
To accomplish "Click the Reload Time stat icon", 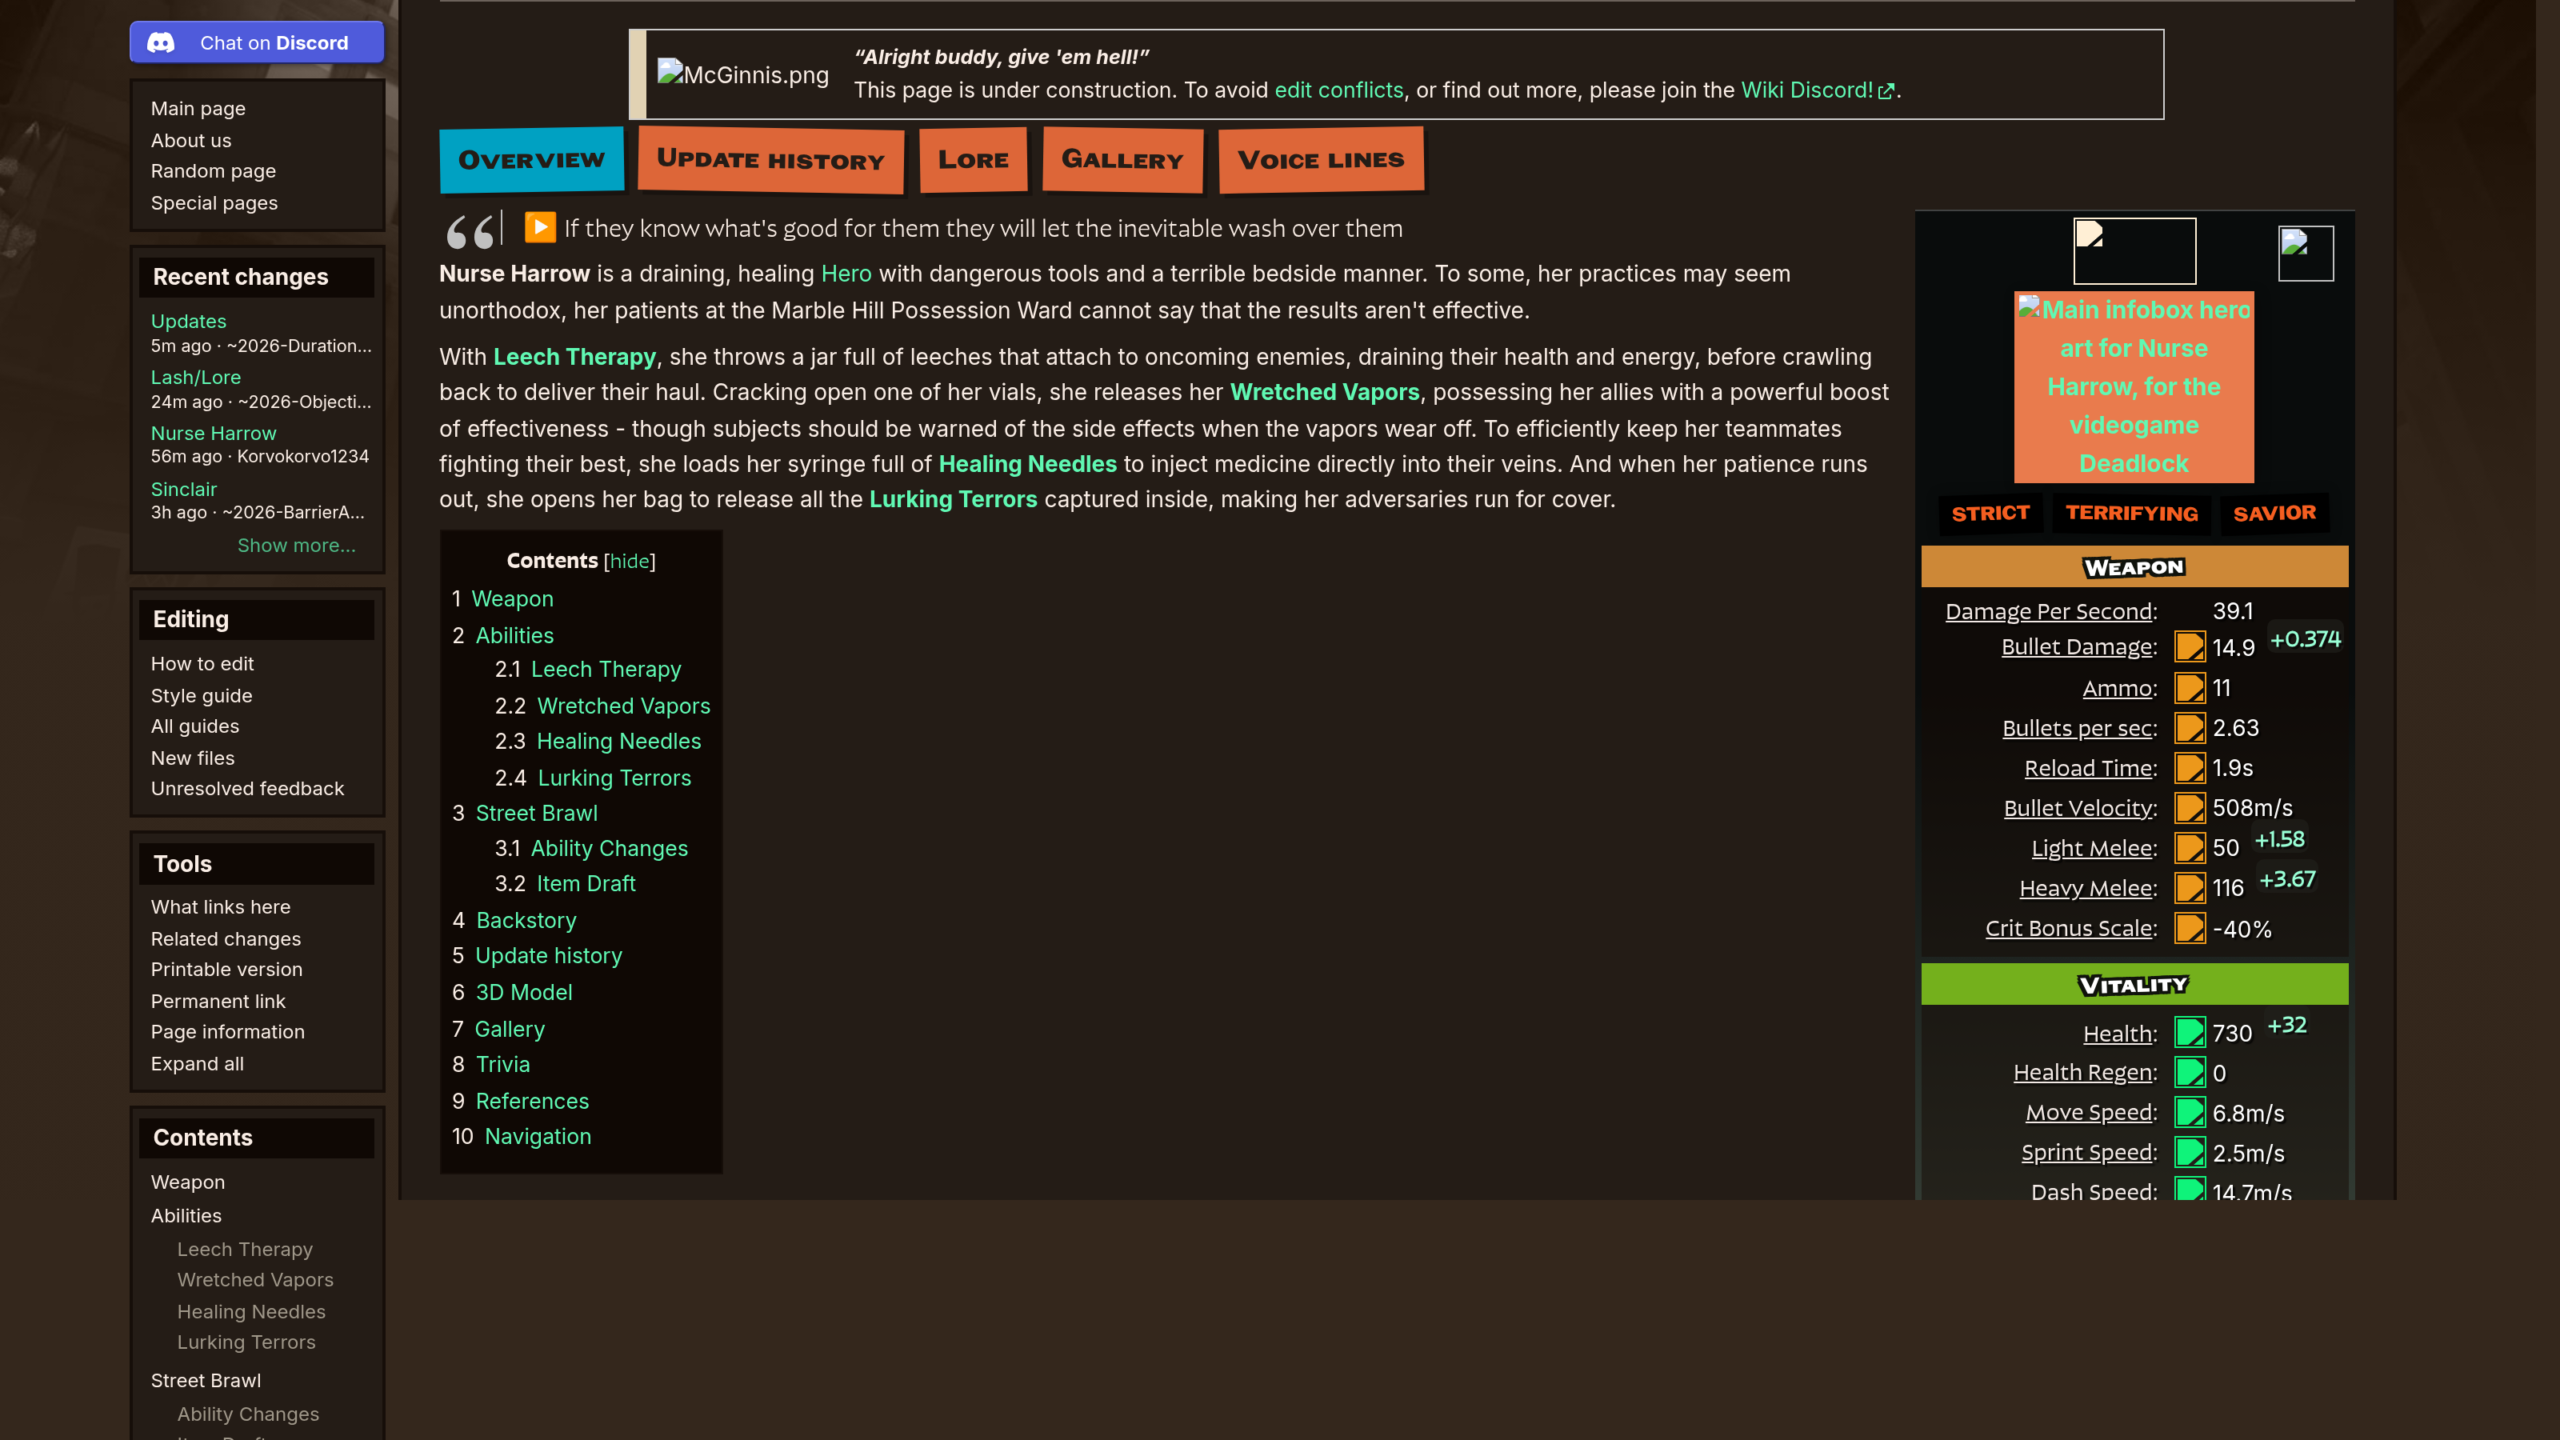I will (x=2190, y=768).
